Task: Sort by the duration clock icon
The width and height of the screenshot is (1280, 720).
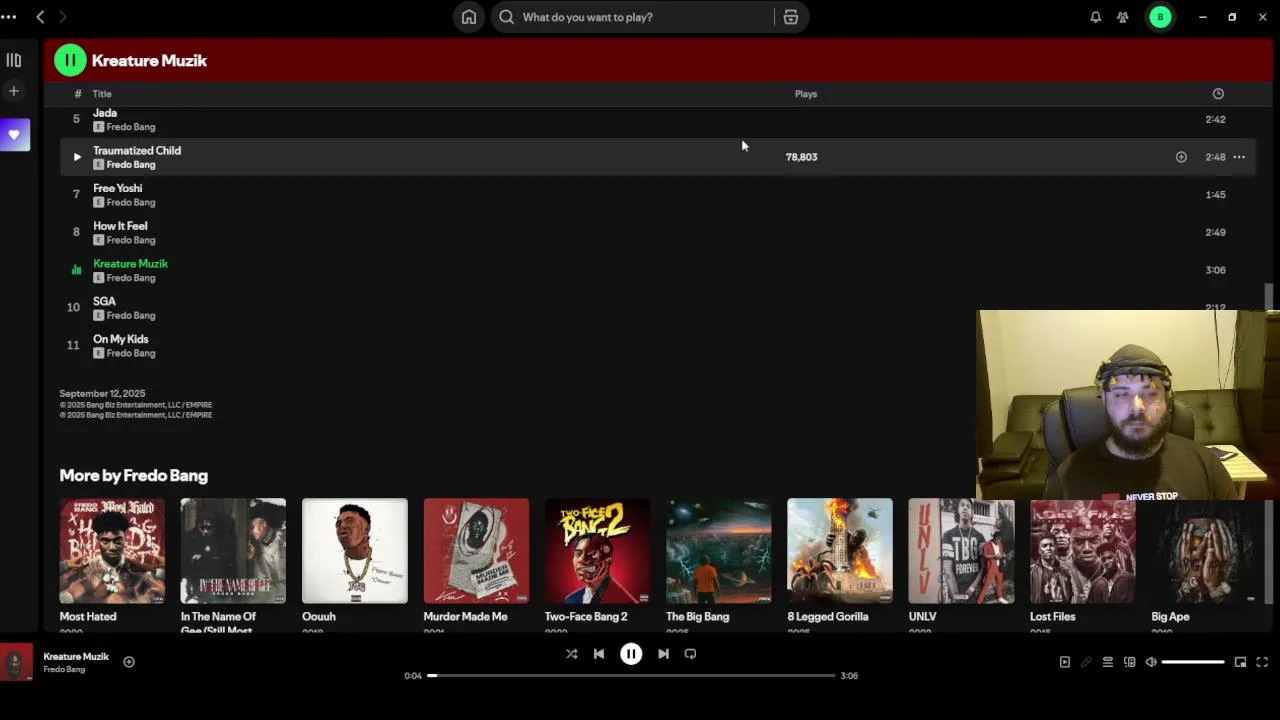Action: click(x=1218, y=94)
